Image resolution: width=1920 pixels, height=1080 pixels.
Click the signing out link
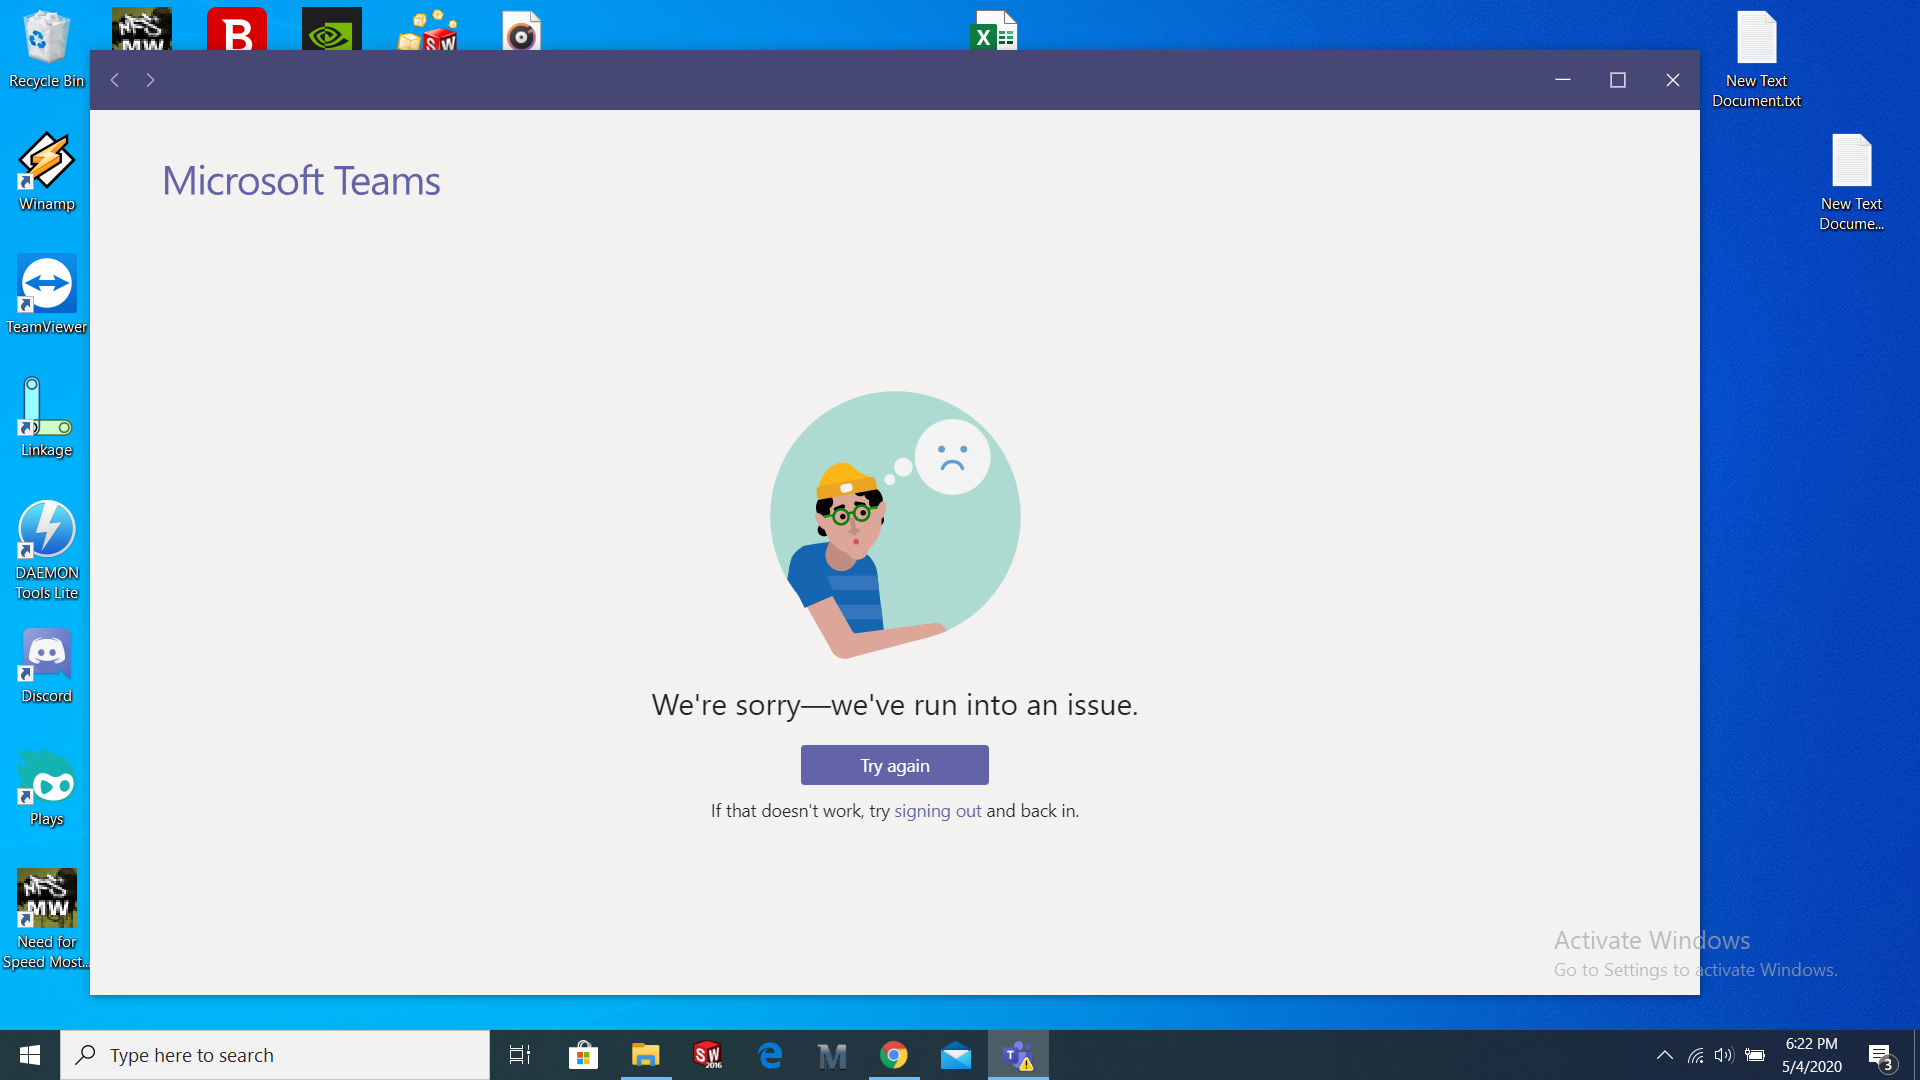(937, 811)
